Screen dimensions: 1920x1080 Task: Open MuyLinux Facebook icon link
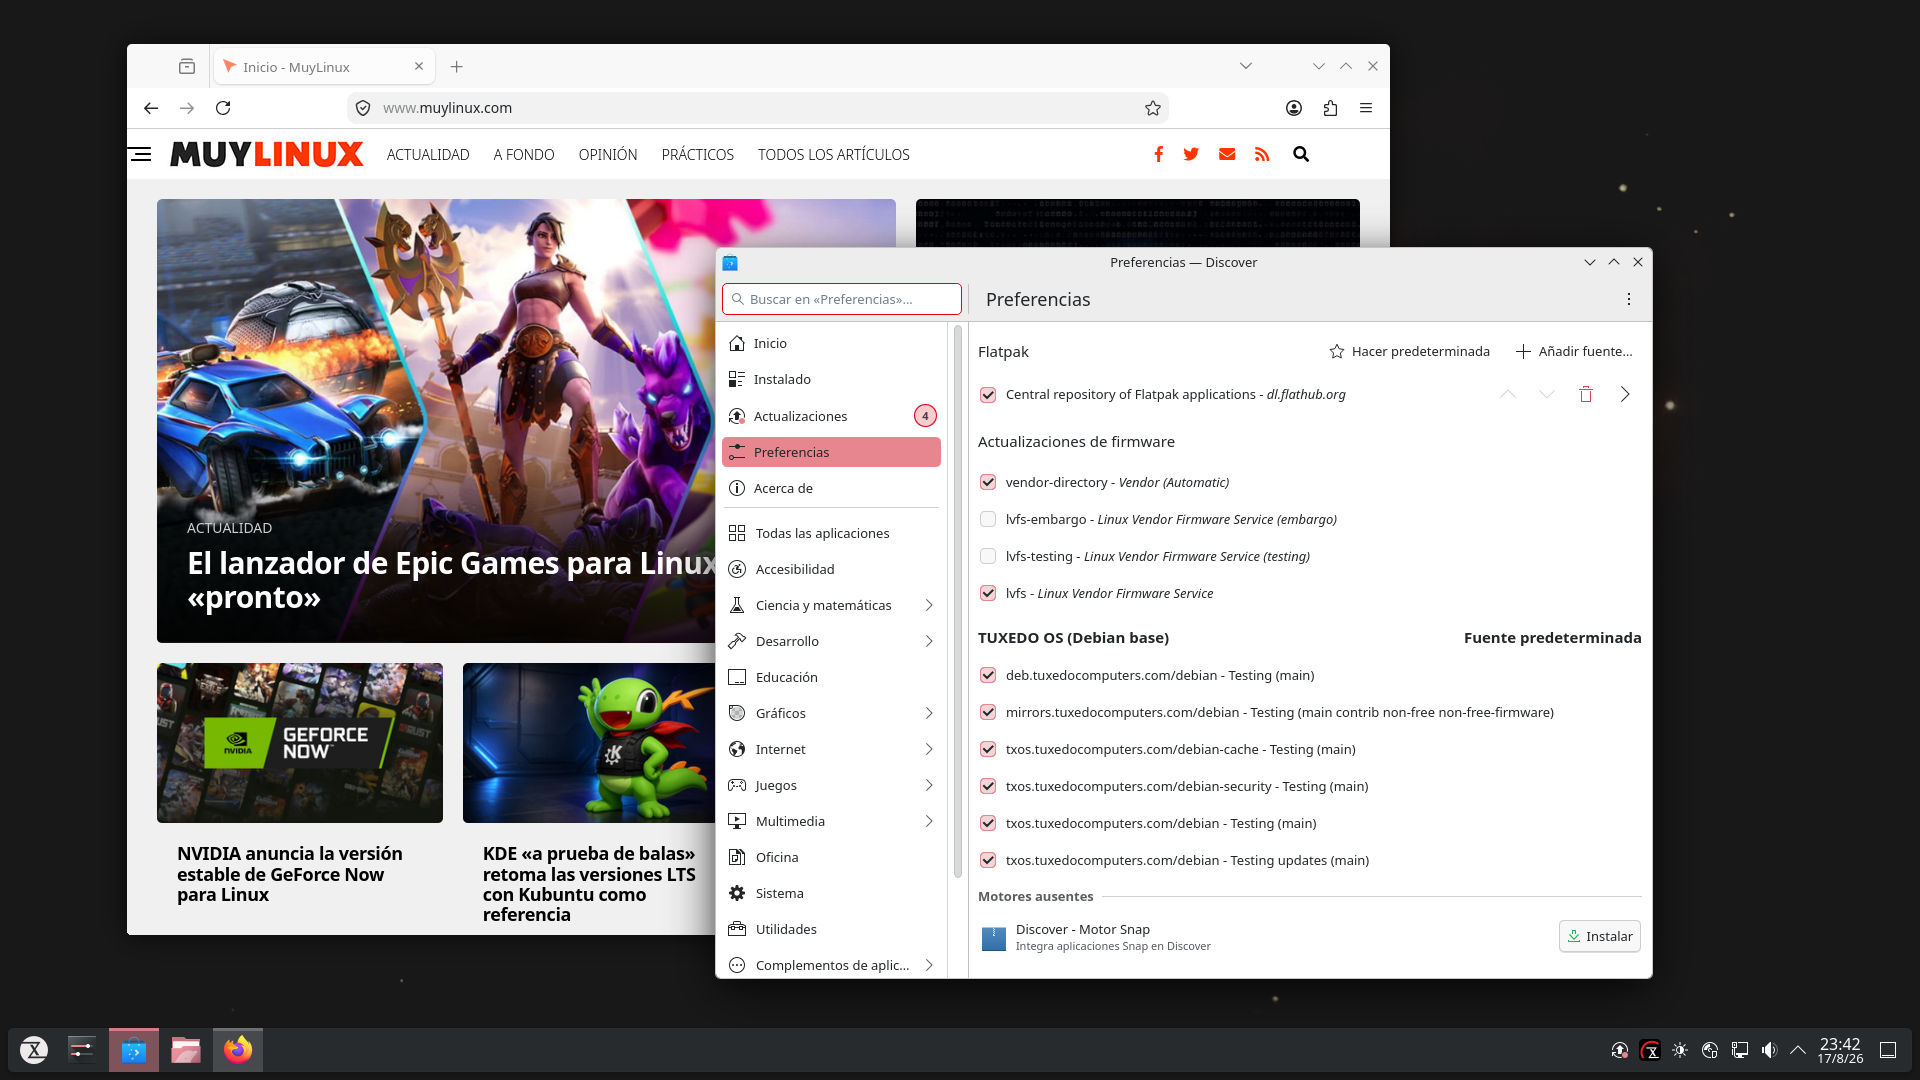click(1158, 154)
